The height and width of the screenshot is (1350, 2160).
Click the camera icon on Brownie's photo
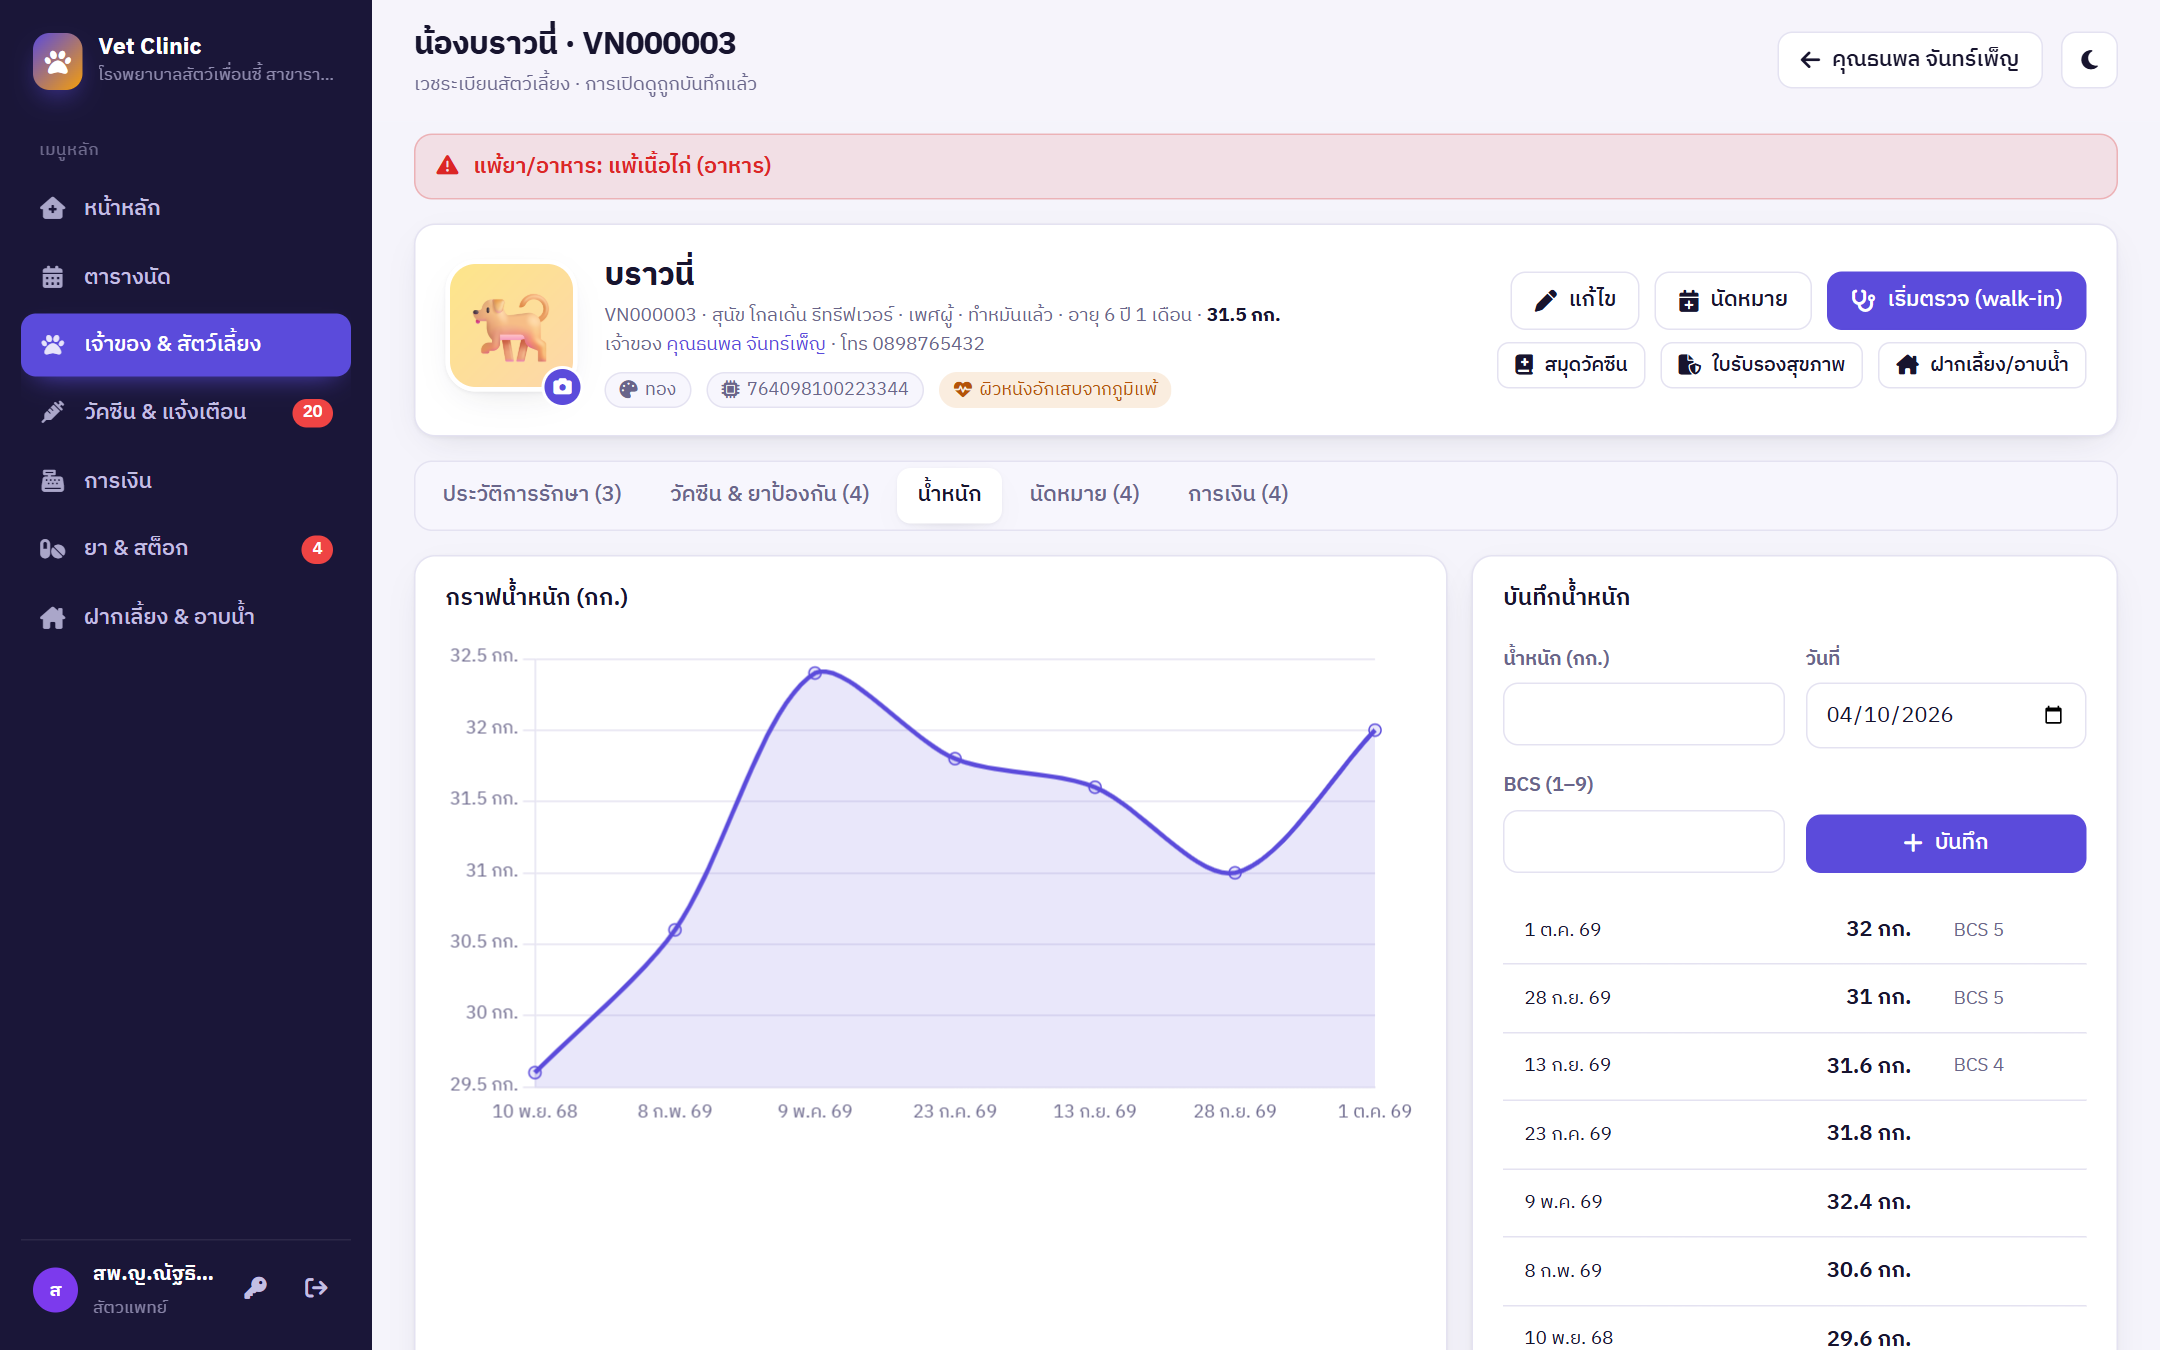pyautogui.click(x=563, y=387)
